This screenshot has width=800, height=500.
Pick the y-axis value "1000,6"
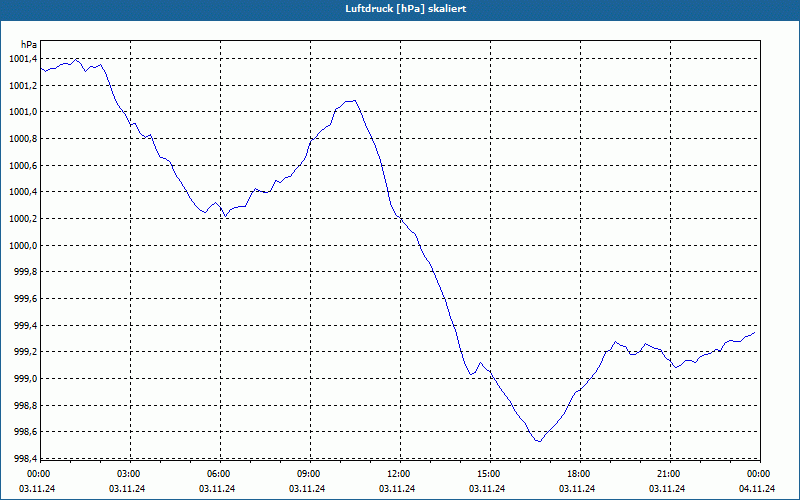pos(23,166)
